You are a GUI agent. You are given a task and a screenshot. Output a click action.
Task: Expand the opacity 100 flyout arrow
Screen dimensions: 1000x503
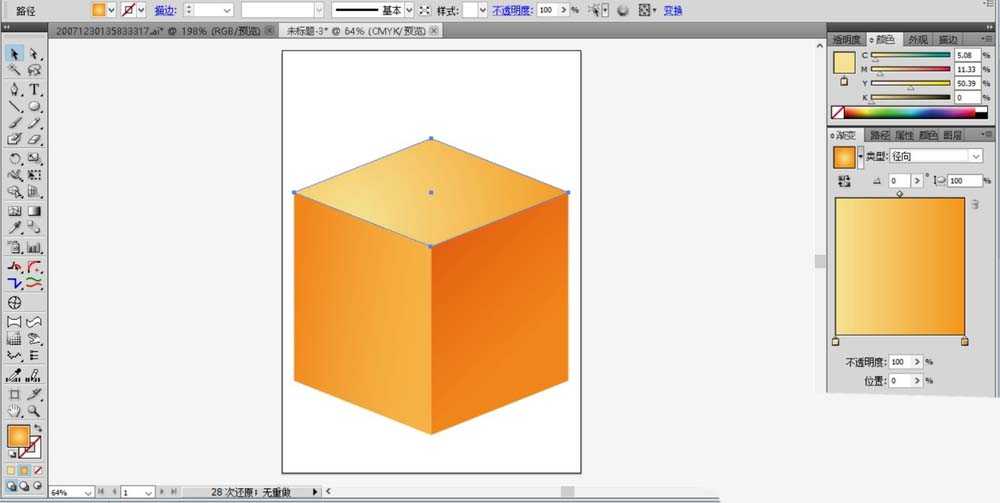point(563,10)
